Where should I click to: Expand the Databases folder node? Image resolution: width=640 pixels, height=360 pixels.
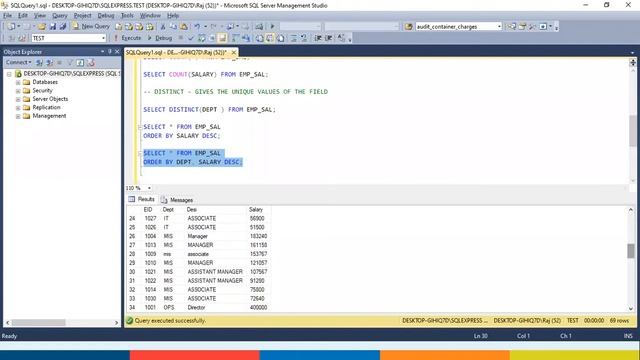click(x=18, y=82)
